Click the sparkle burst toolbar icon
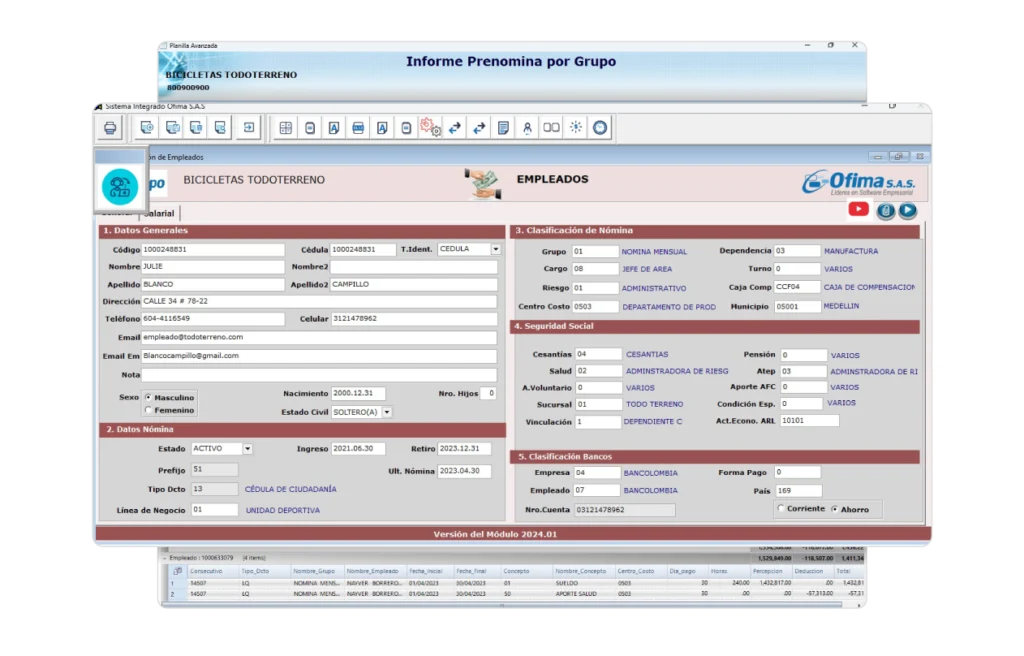This screenshot has height=656, width=1024. [x=575, y=127]
